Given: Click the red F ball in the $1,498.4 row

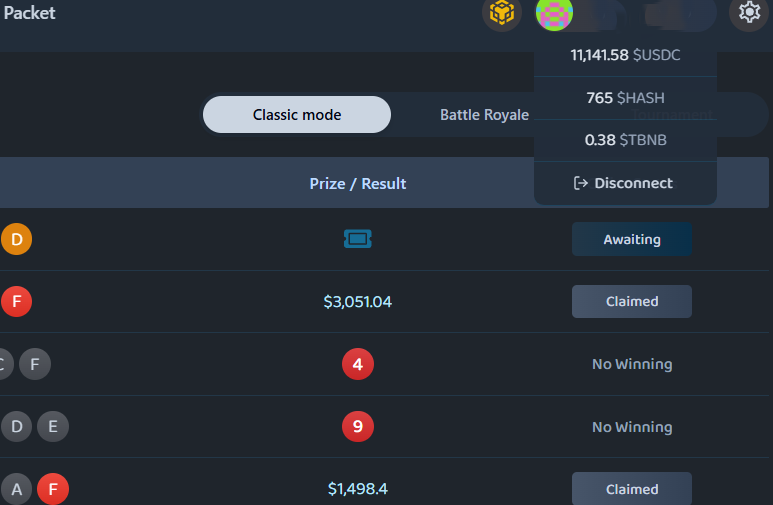Looking at the screenshot, I should pos(53,489).
